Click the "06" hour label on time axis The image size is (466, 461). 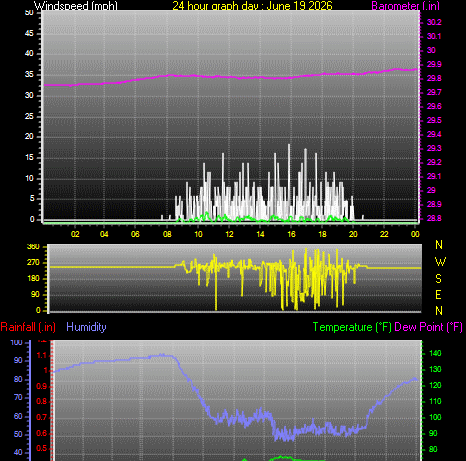(135, 234)
